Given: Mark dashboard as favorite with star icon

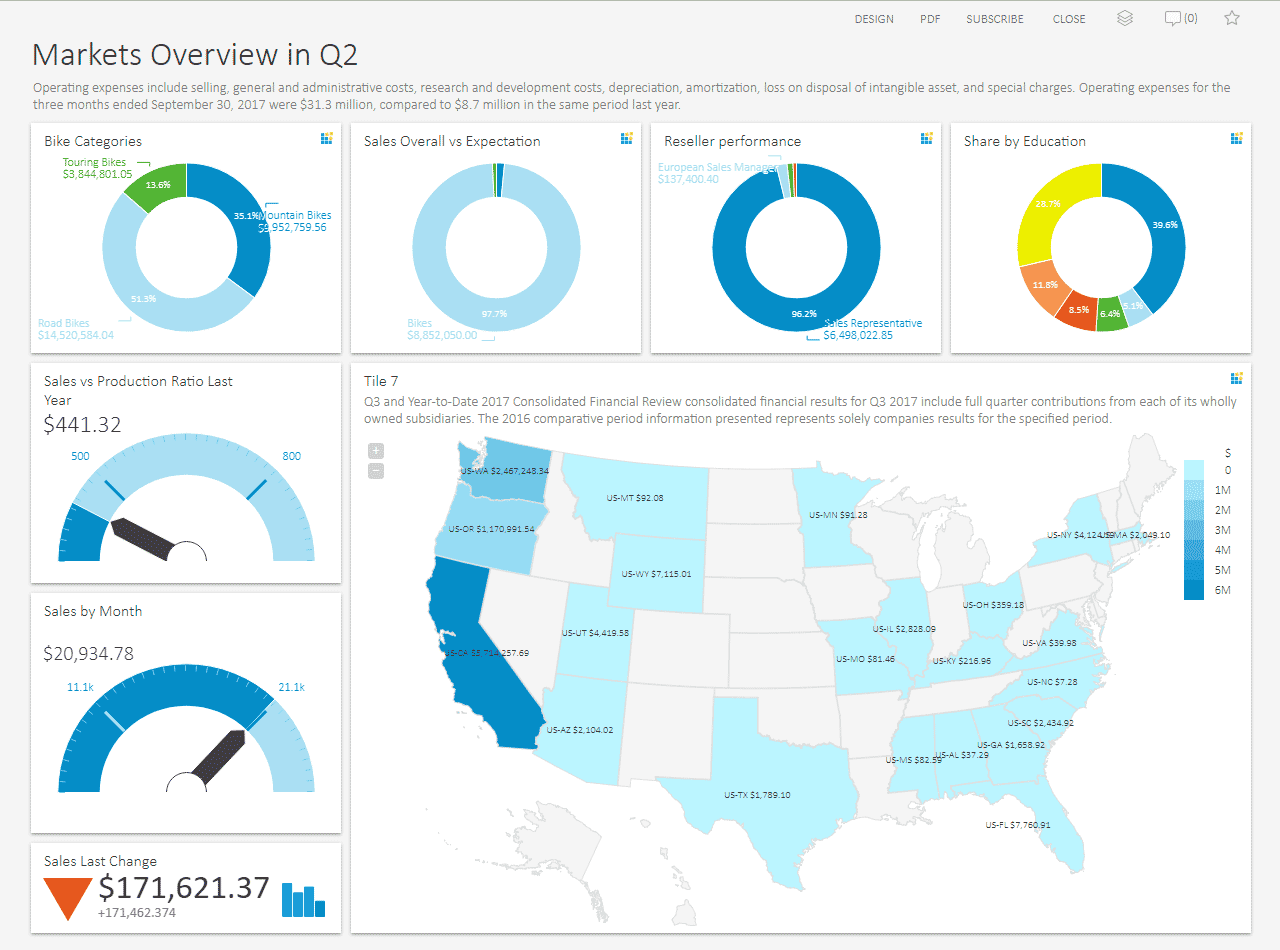Looking at the screenshot, I should pos(1232,18).
